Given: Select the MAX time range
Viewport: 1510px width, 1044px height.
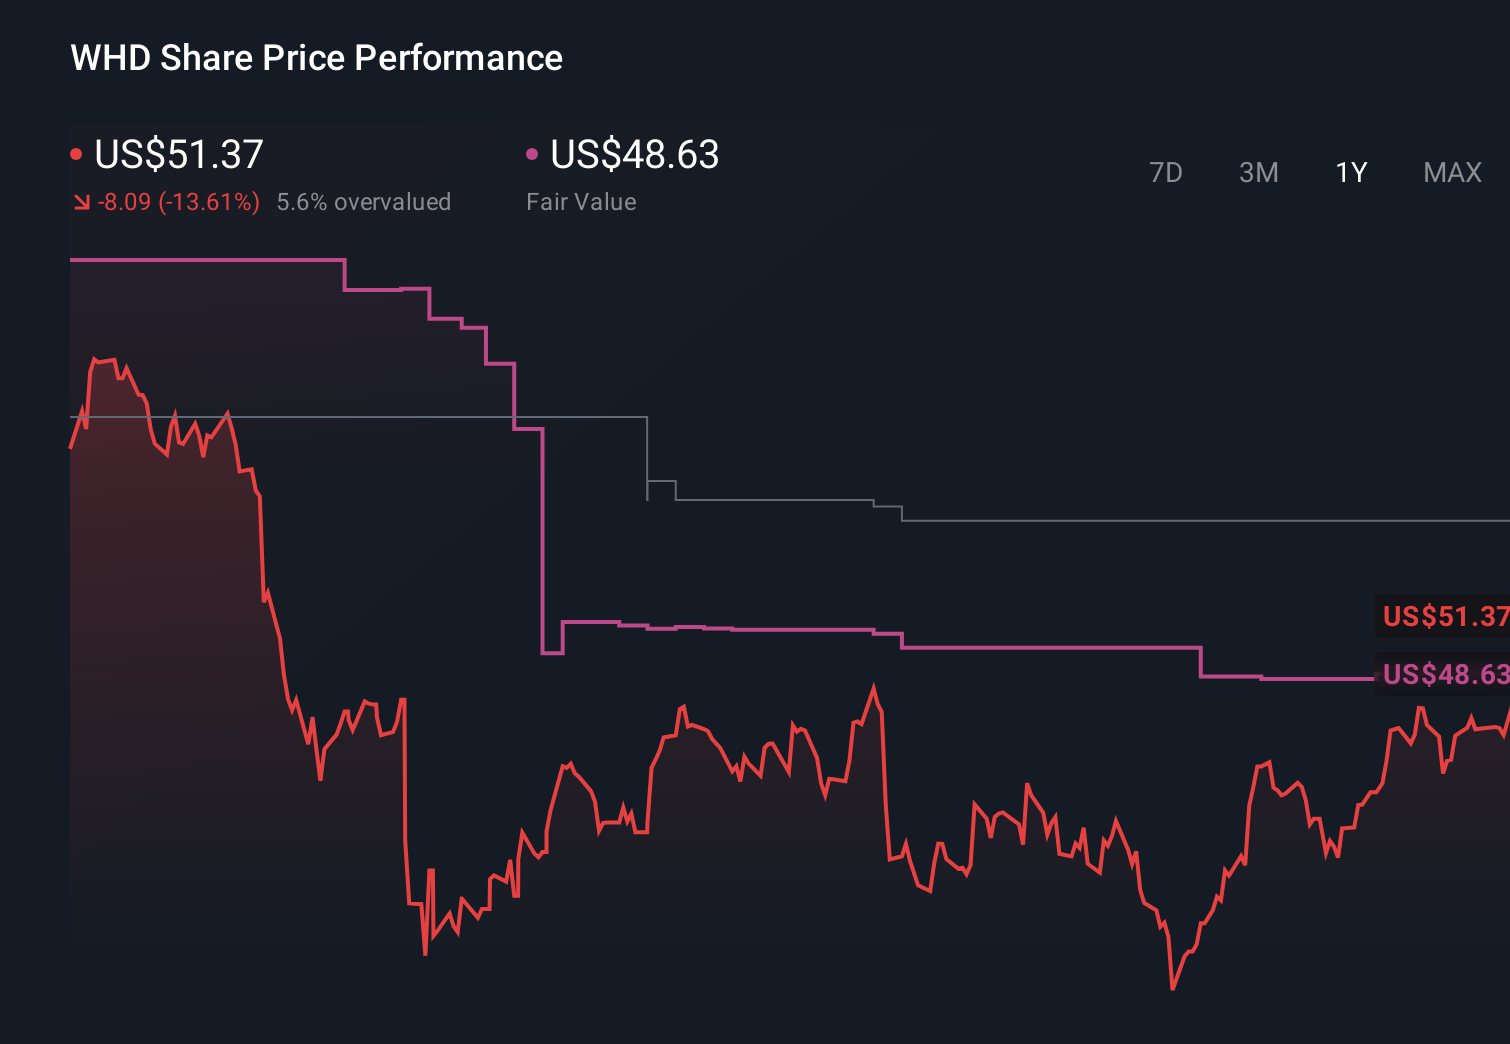Looking at the screenshot, I should click(x=1451, y=173).
